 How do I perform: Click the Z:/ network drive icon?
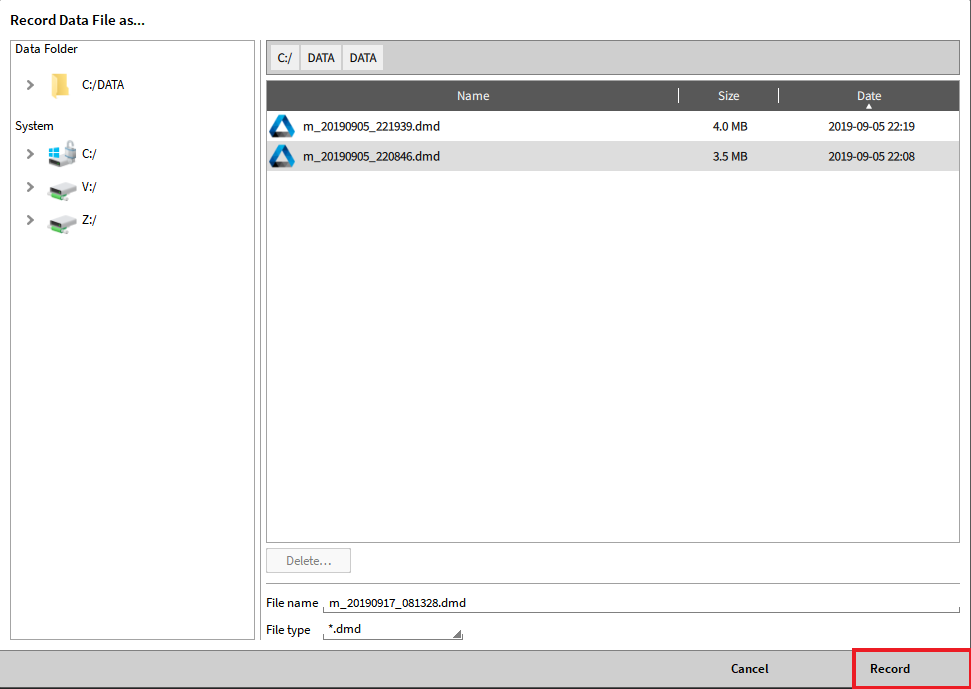tap(62, 221)
